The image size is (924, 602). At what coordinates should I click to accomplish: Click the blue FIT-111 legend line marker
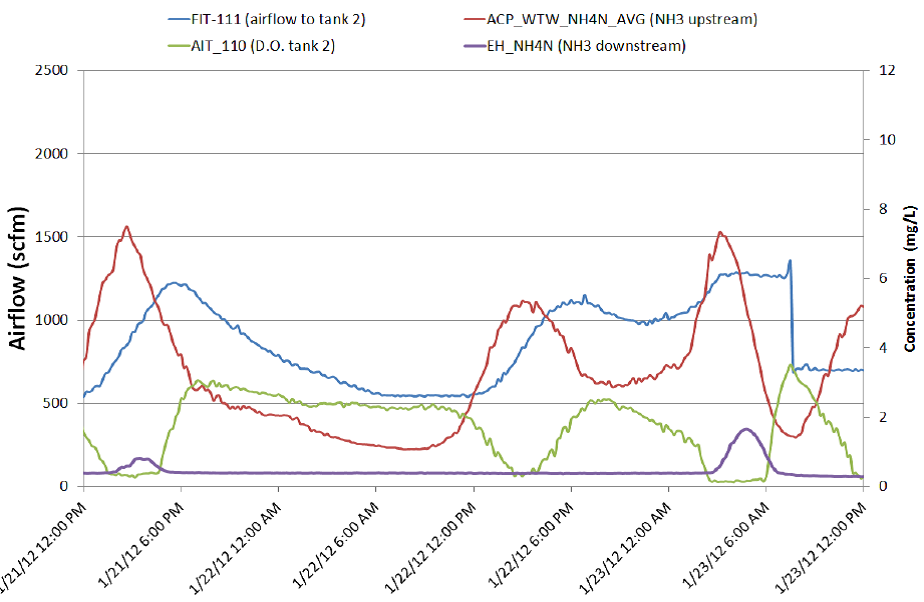[179, 19]
